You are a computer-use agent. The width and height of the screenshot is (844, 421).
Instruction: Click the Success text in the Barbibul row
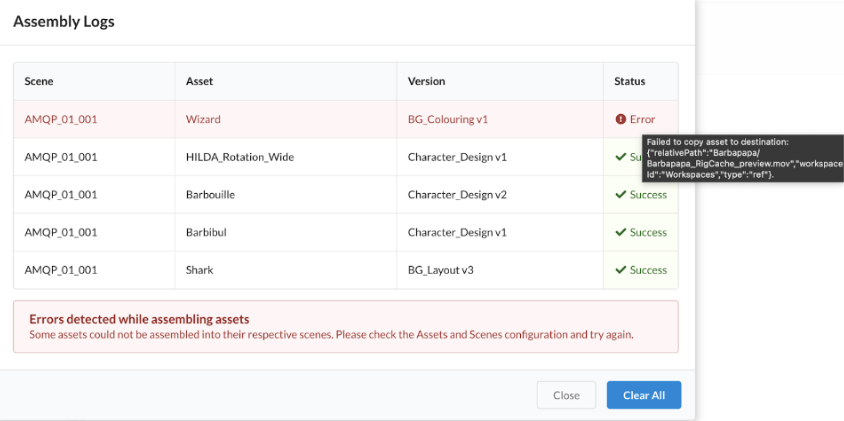click(x=648, y=232)
